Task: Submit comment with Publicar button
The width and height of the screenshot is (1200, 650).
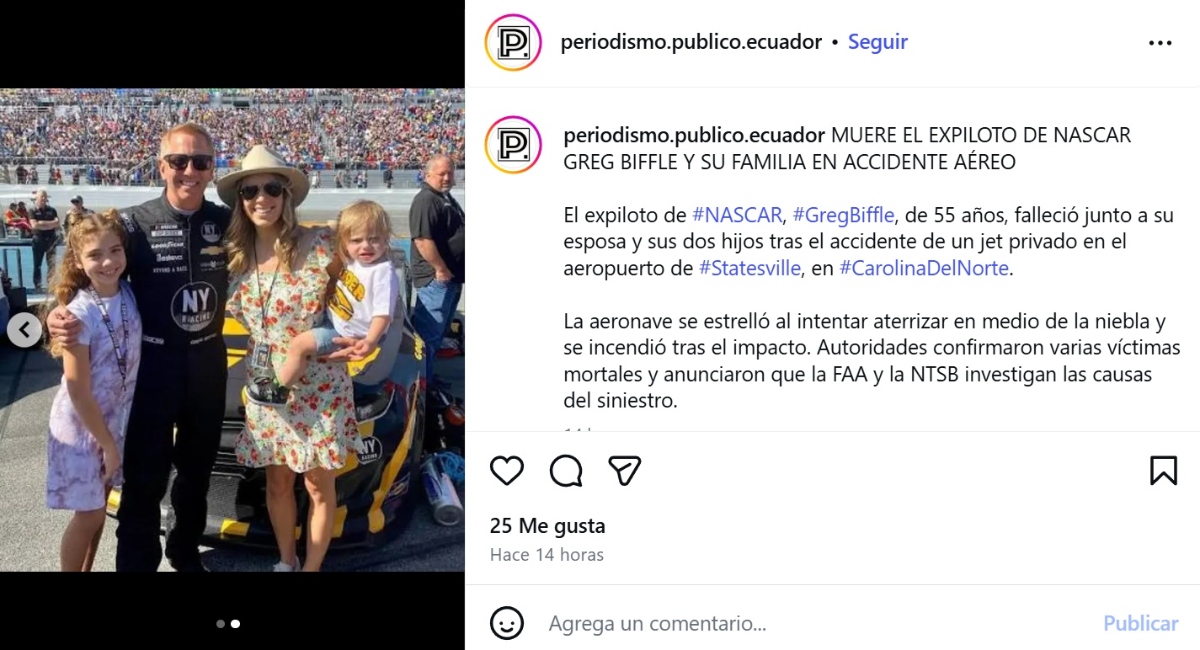Action: (x=1141, y=623)
